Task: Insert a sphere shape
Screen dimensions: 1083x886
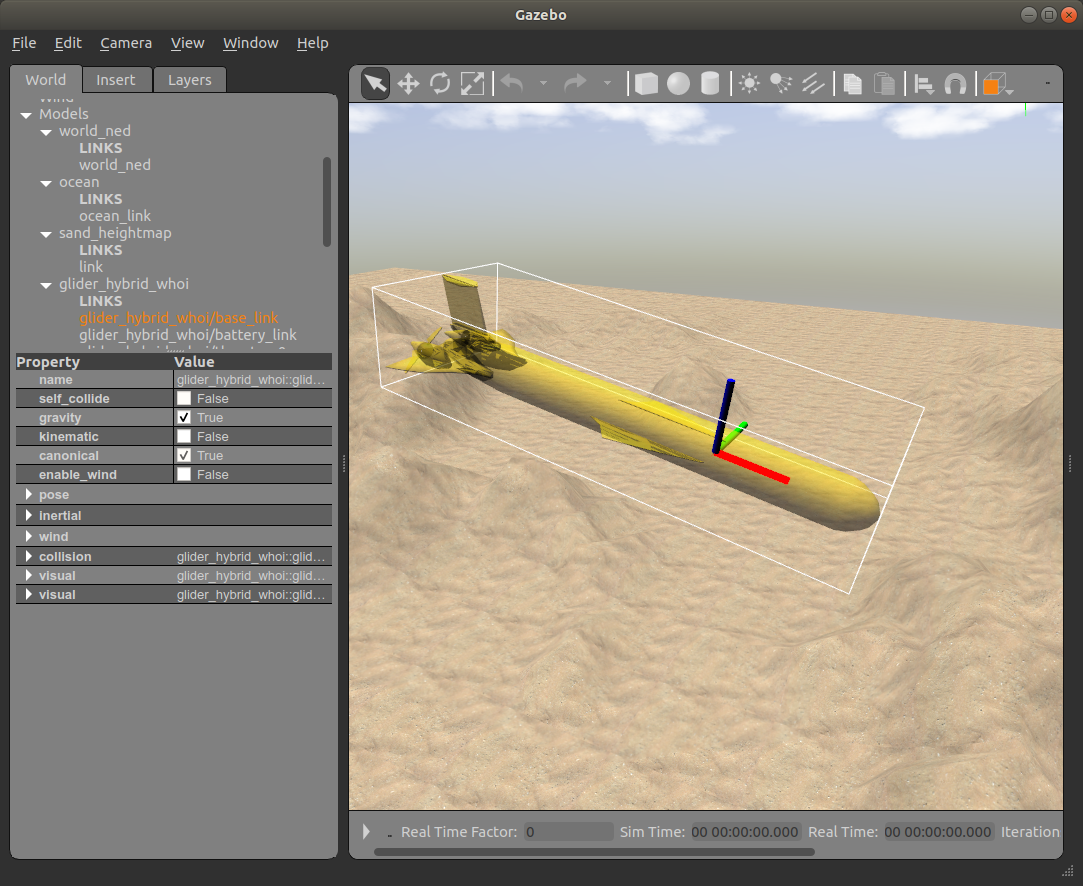Action: click(x=678, y=84)
